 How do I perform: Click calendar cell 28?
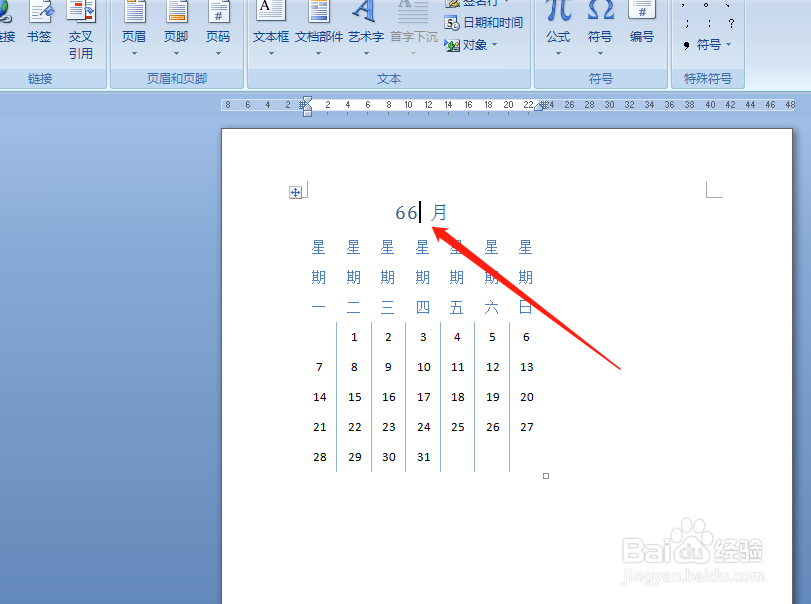[x=320, y=457]
